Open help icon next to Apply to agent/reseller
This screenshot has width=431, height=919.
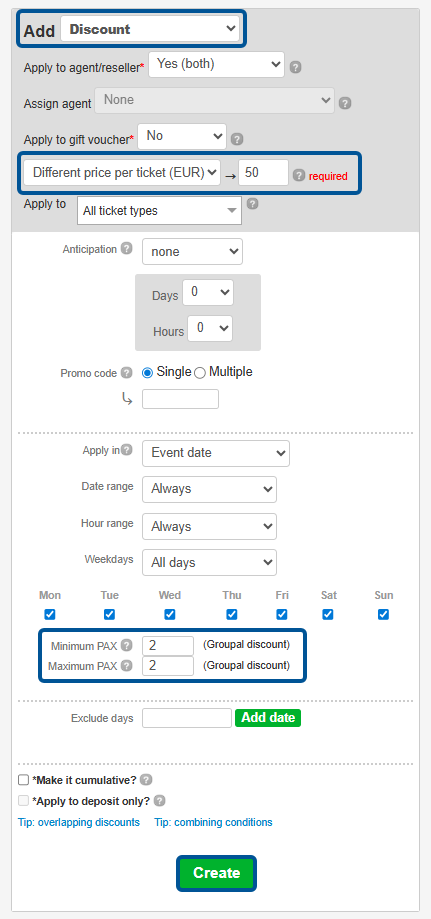296,67
